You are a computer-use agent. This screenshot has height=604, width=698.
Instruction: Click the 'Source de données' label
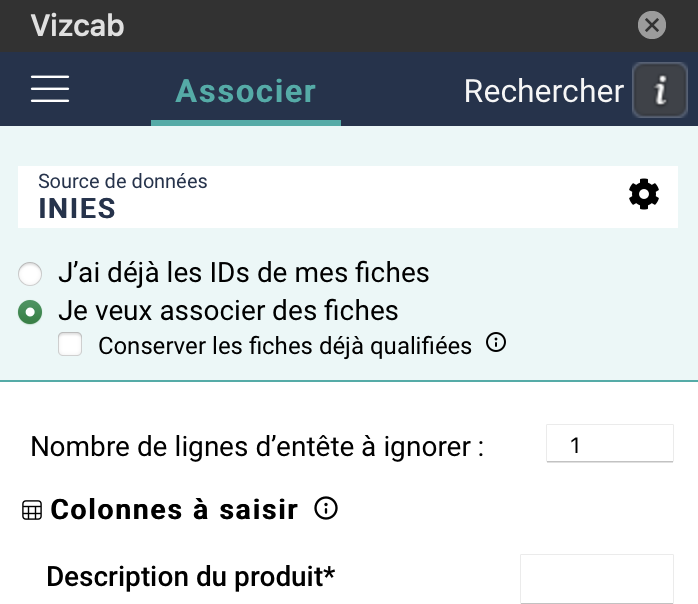coord(122,181)
